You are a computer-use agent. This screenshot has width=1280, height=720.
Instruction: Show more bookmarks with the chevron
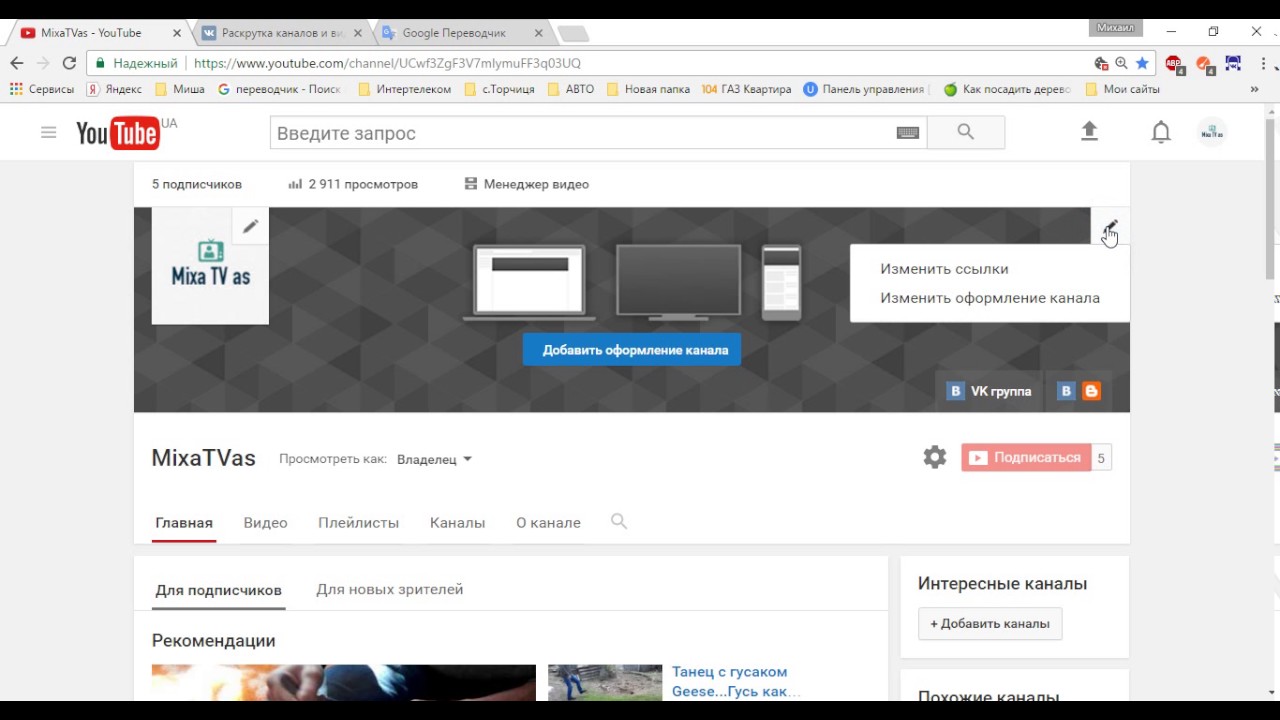pos(1254,89)
